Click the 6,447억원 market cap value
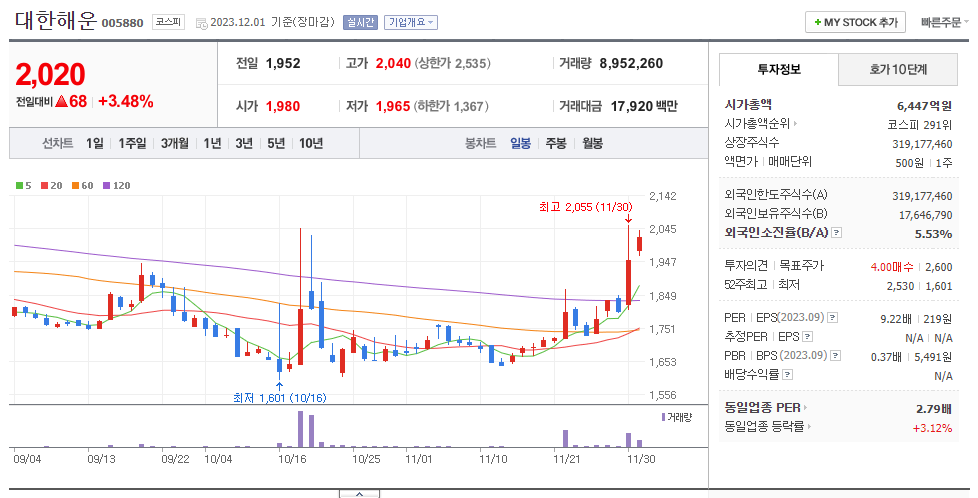978x498 pixels. [924, 106]
